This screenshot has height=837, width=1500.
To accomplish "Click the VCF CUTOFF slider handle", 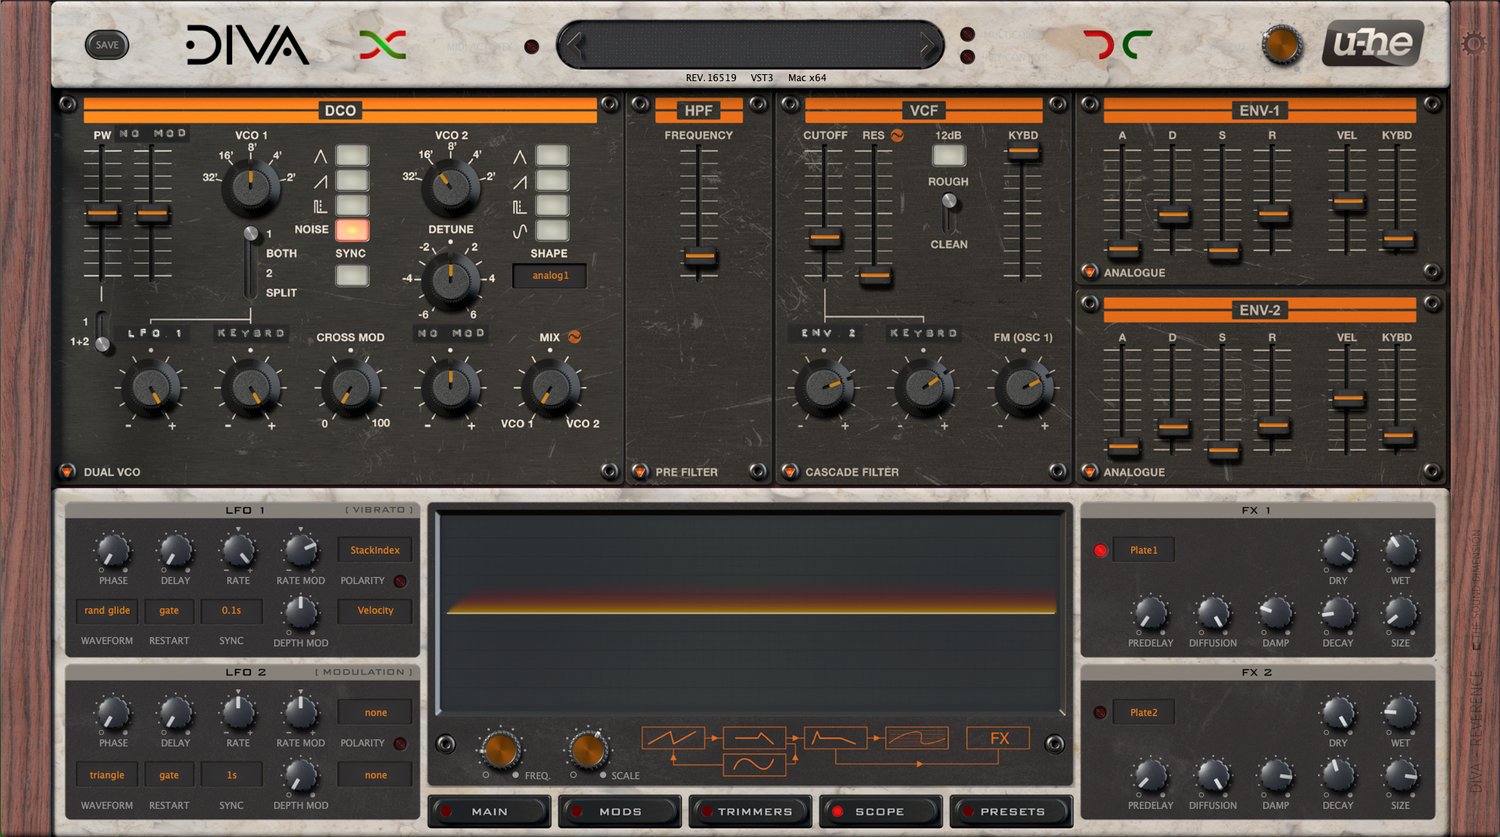I will 825,238.
